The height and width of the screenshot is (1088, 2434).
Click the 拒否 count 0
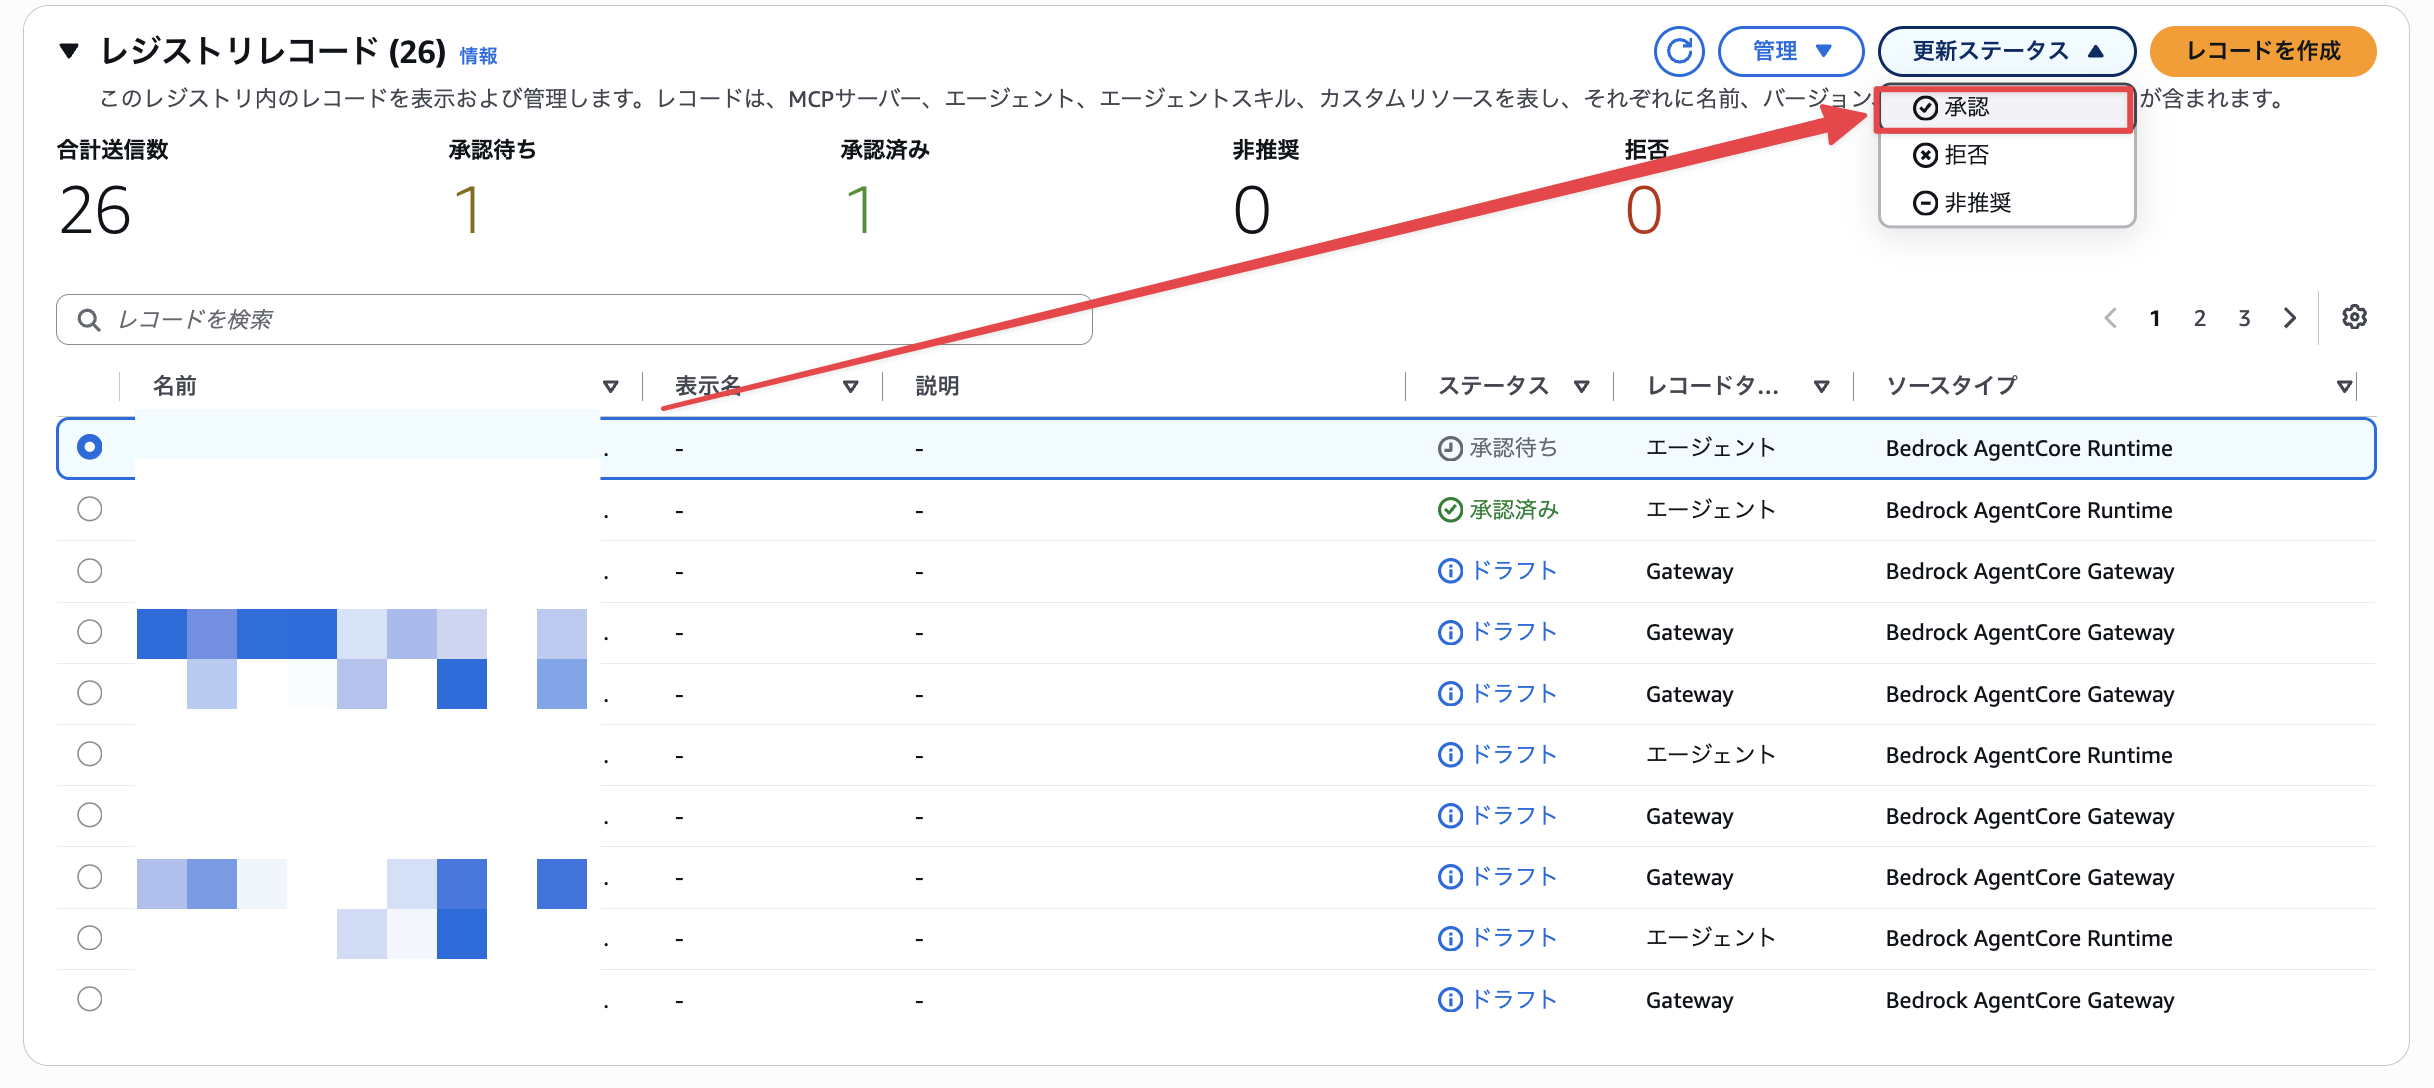[x=1643, y=210]
